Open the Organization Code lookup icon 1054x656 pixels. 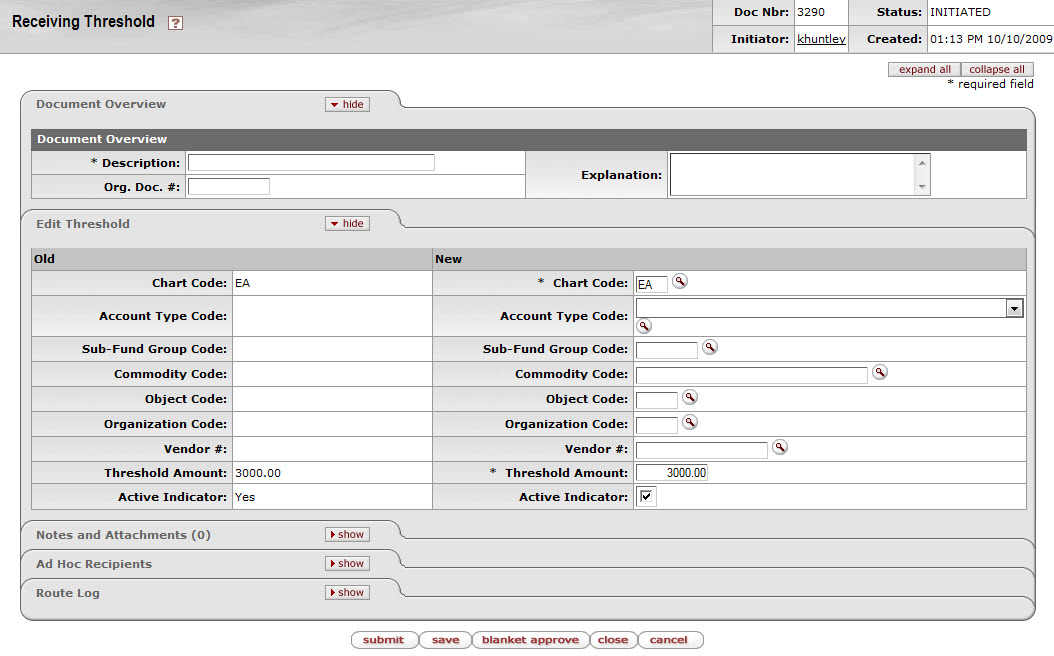(x=689, y=422)
